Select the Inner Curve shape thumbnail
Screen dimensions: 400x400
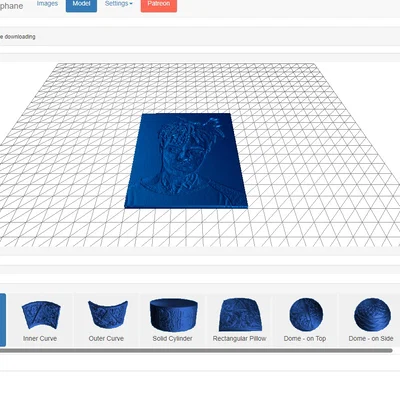point(40,320)
